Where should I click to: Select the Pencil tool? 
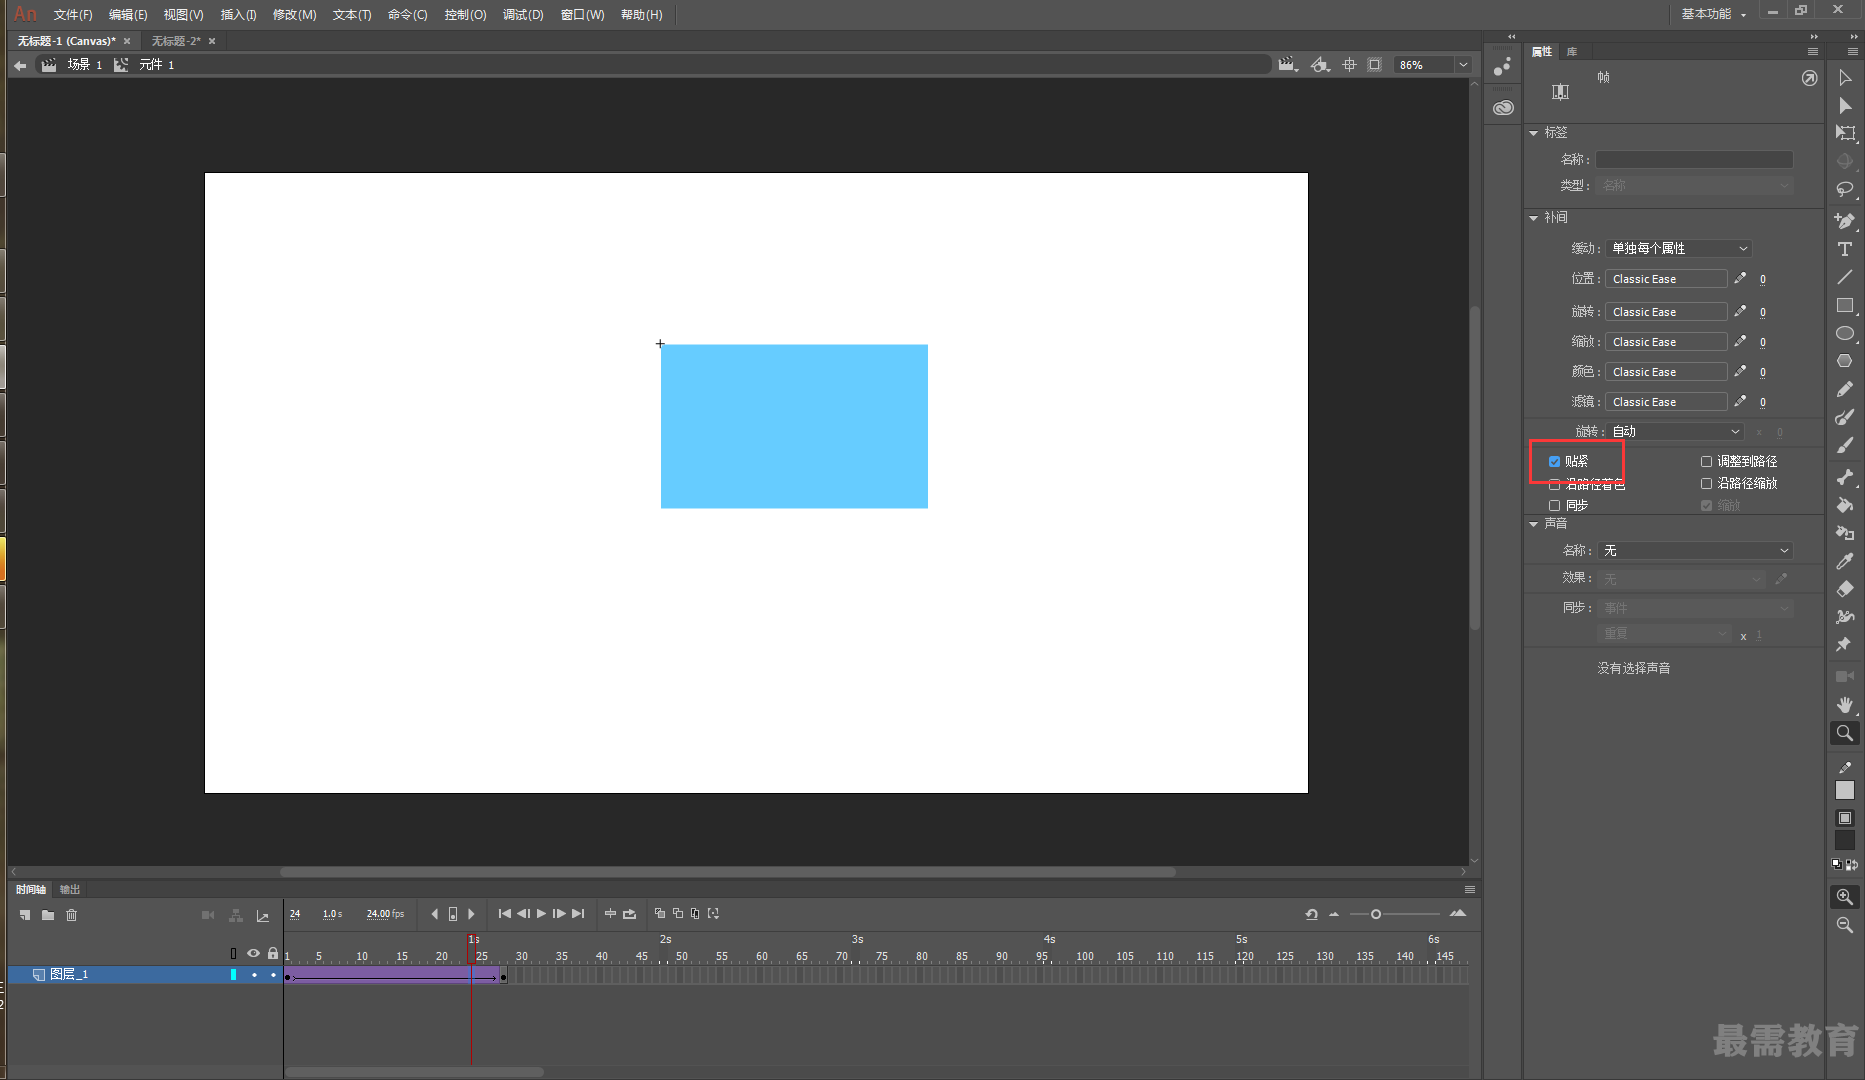click(1845, 389)
